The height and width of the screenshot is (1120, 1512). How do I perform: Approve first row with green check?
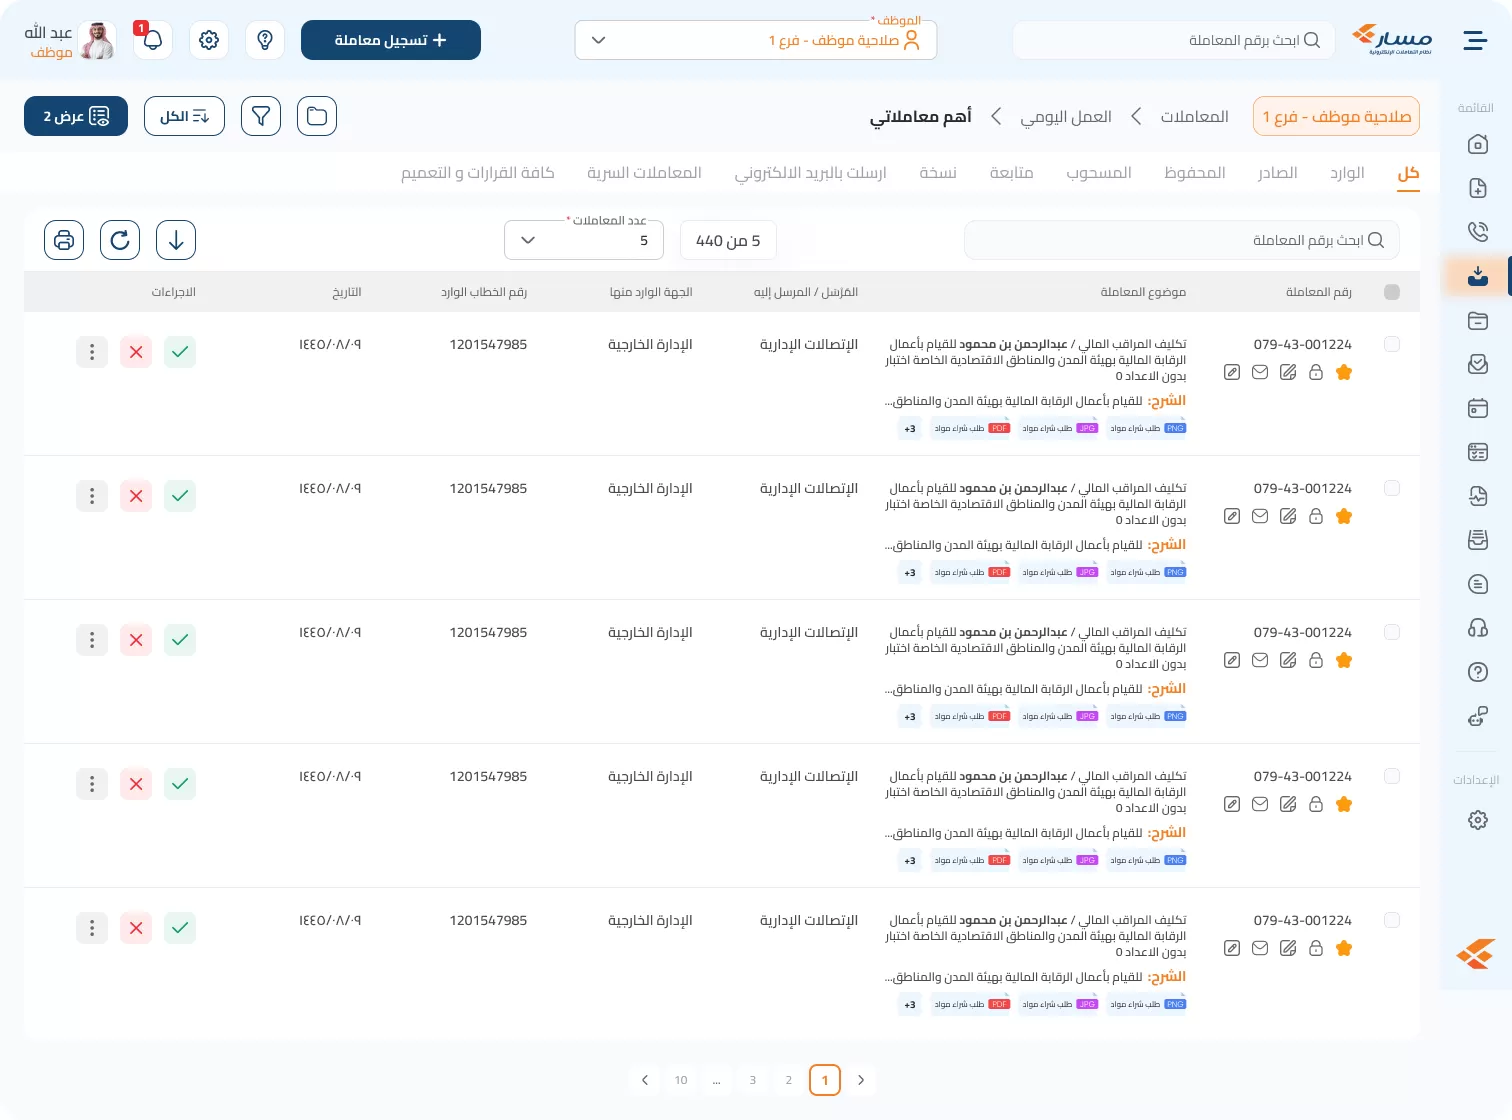(180, 352)
